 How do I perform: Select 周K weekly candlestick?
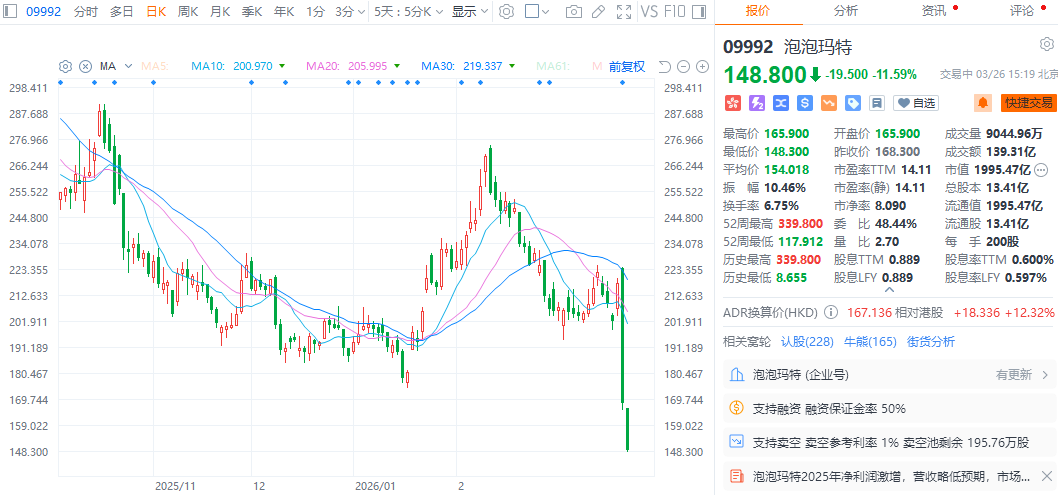tap(188, 11)
